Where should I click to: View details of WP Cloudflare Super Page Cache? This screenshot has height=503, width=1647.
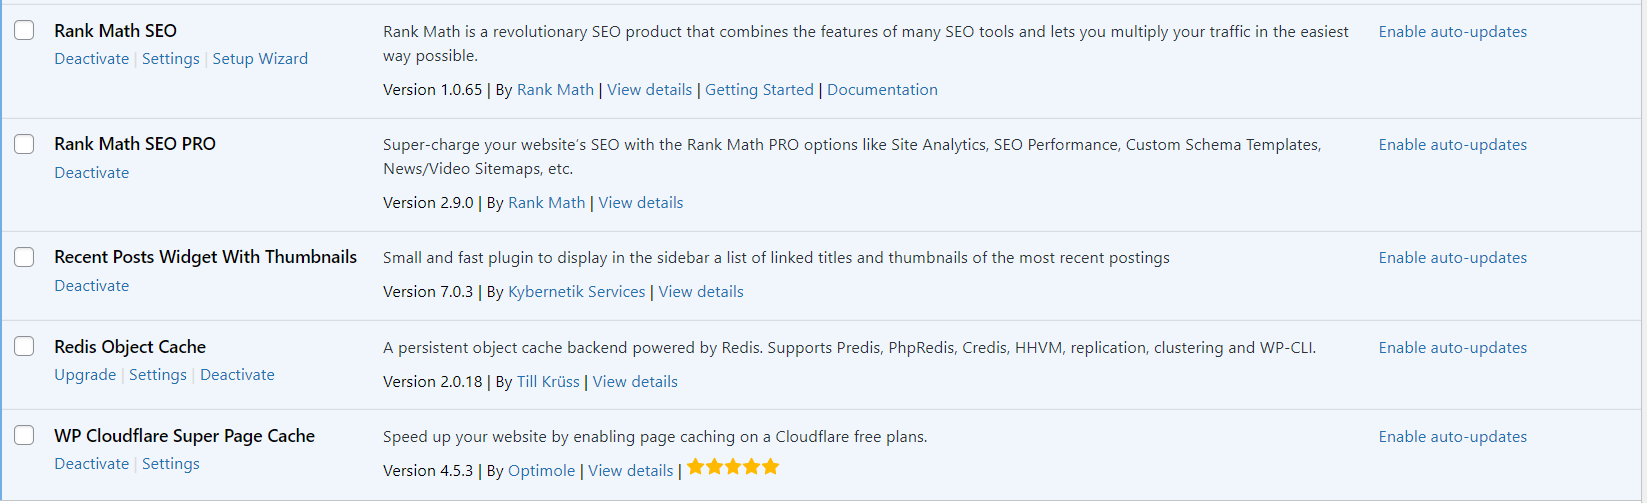(630, 471)
